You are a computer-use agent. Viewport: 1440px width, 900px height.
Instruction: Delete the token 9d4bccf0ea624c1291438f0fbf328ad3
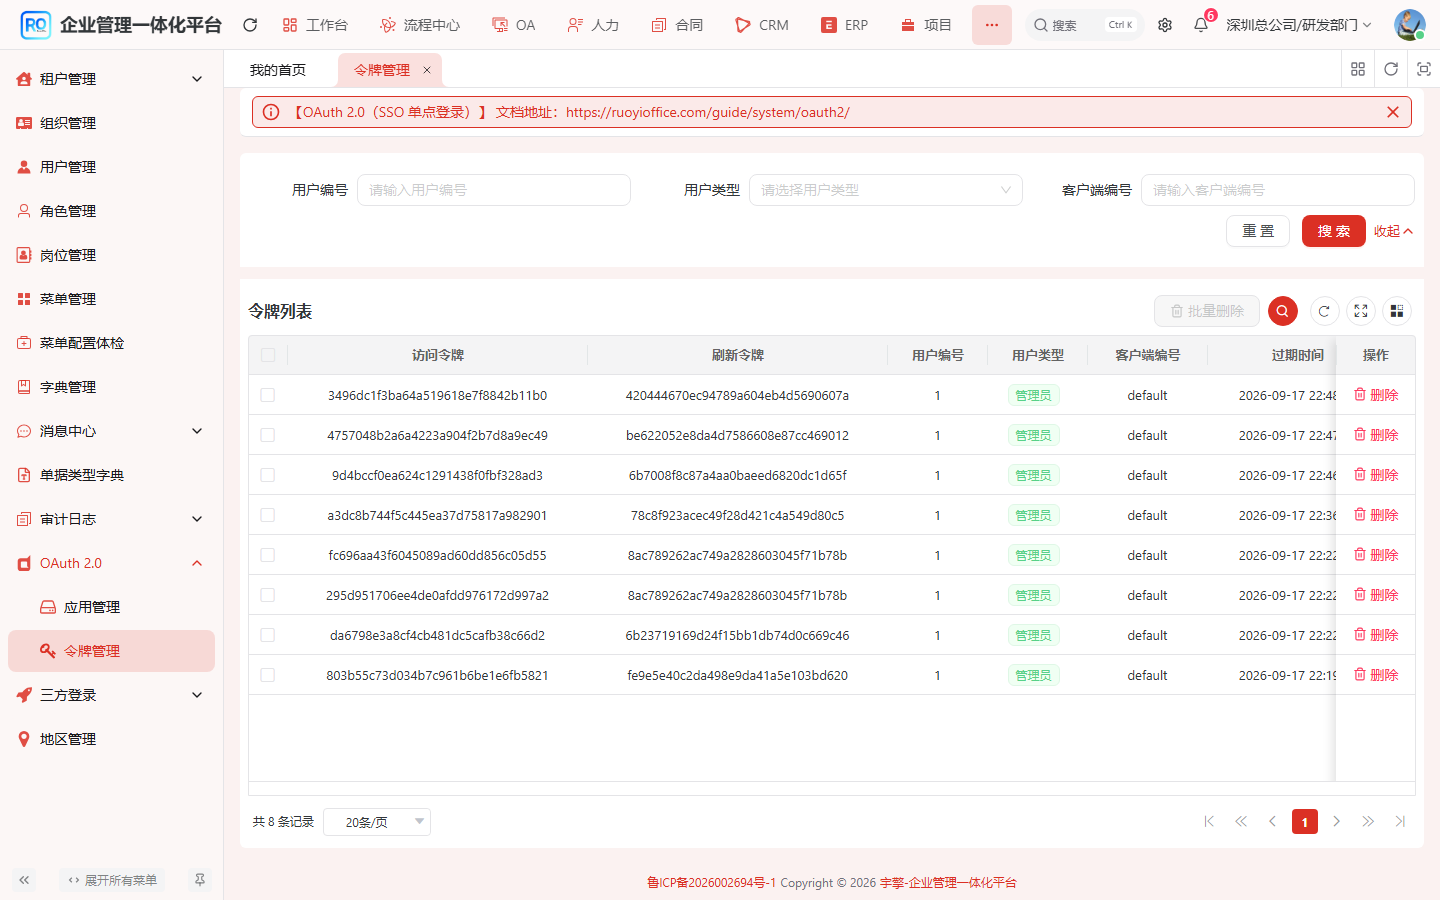coord(1376,475)
